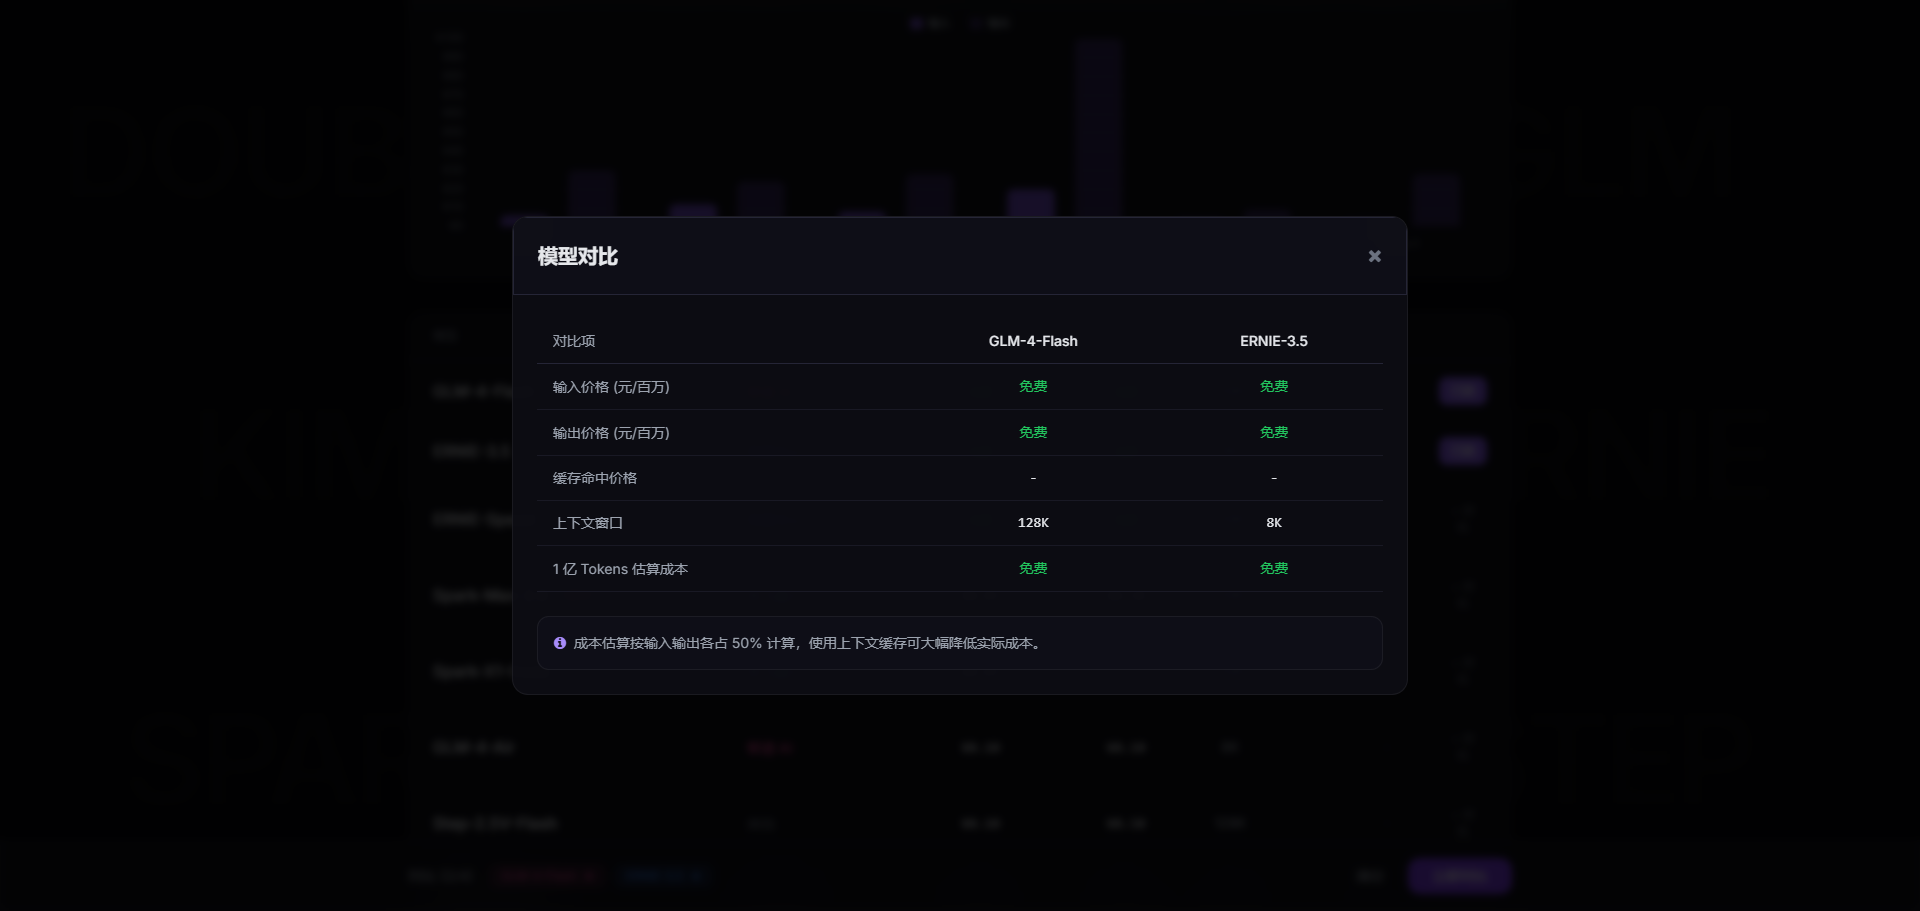Click the 成本估算 note text

[809, 643]
